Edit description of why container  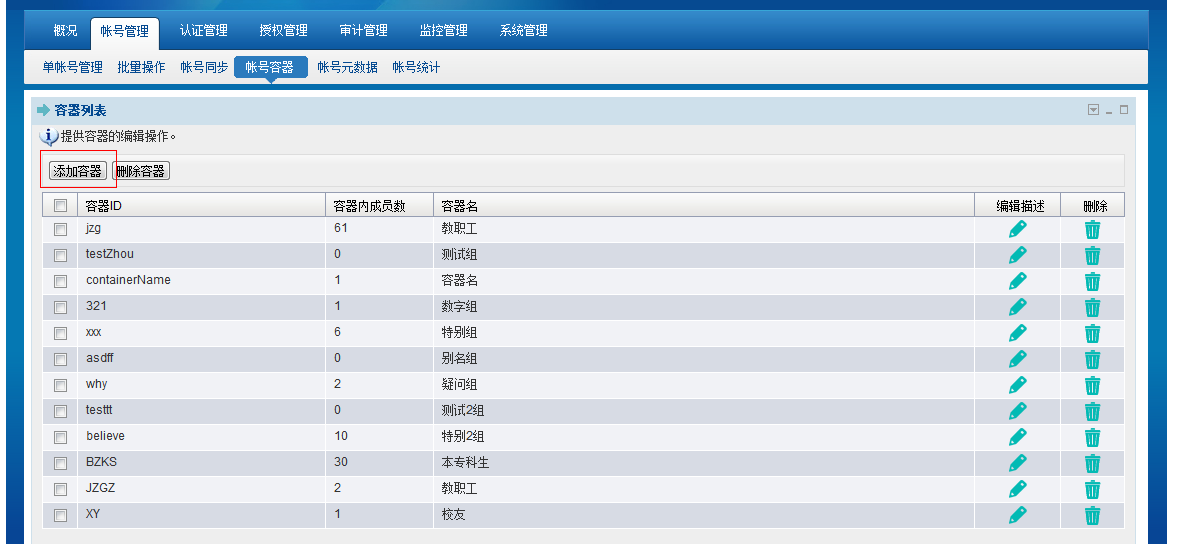coord(1018,385)
